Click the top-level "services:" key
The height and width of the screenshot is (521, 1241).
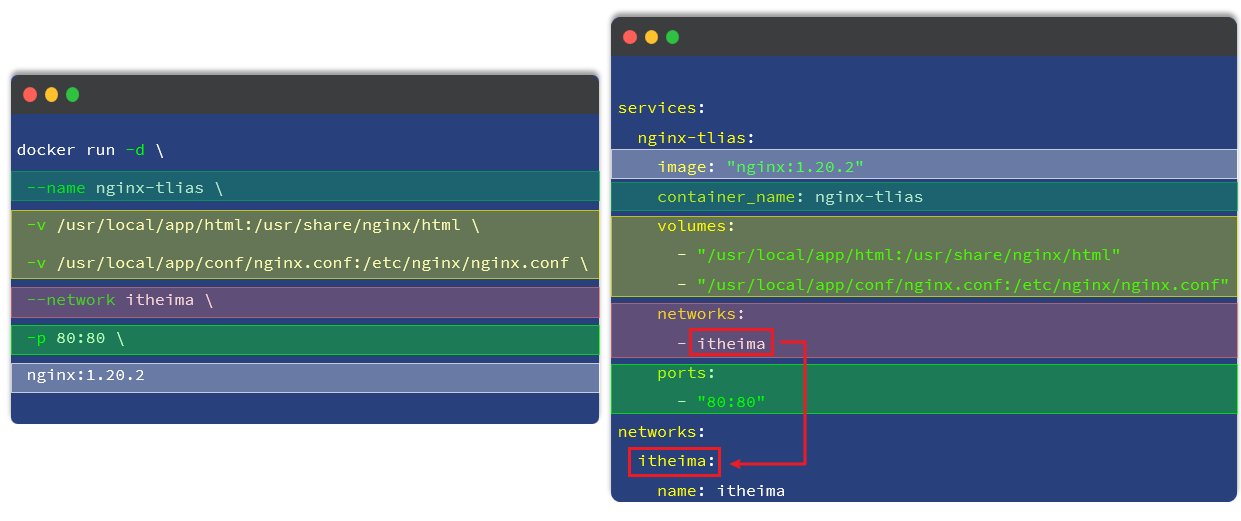tap(662, 108)
